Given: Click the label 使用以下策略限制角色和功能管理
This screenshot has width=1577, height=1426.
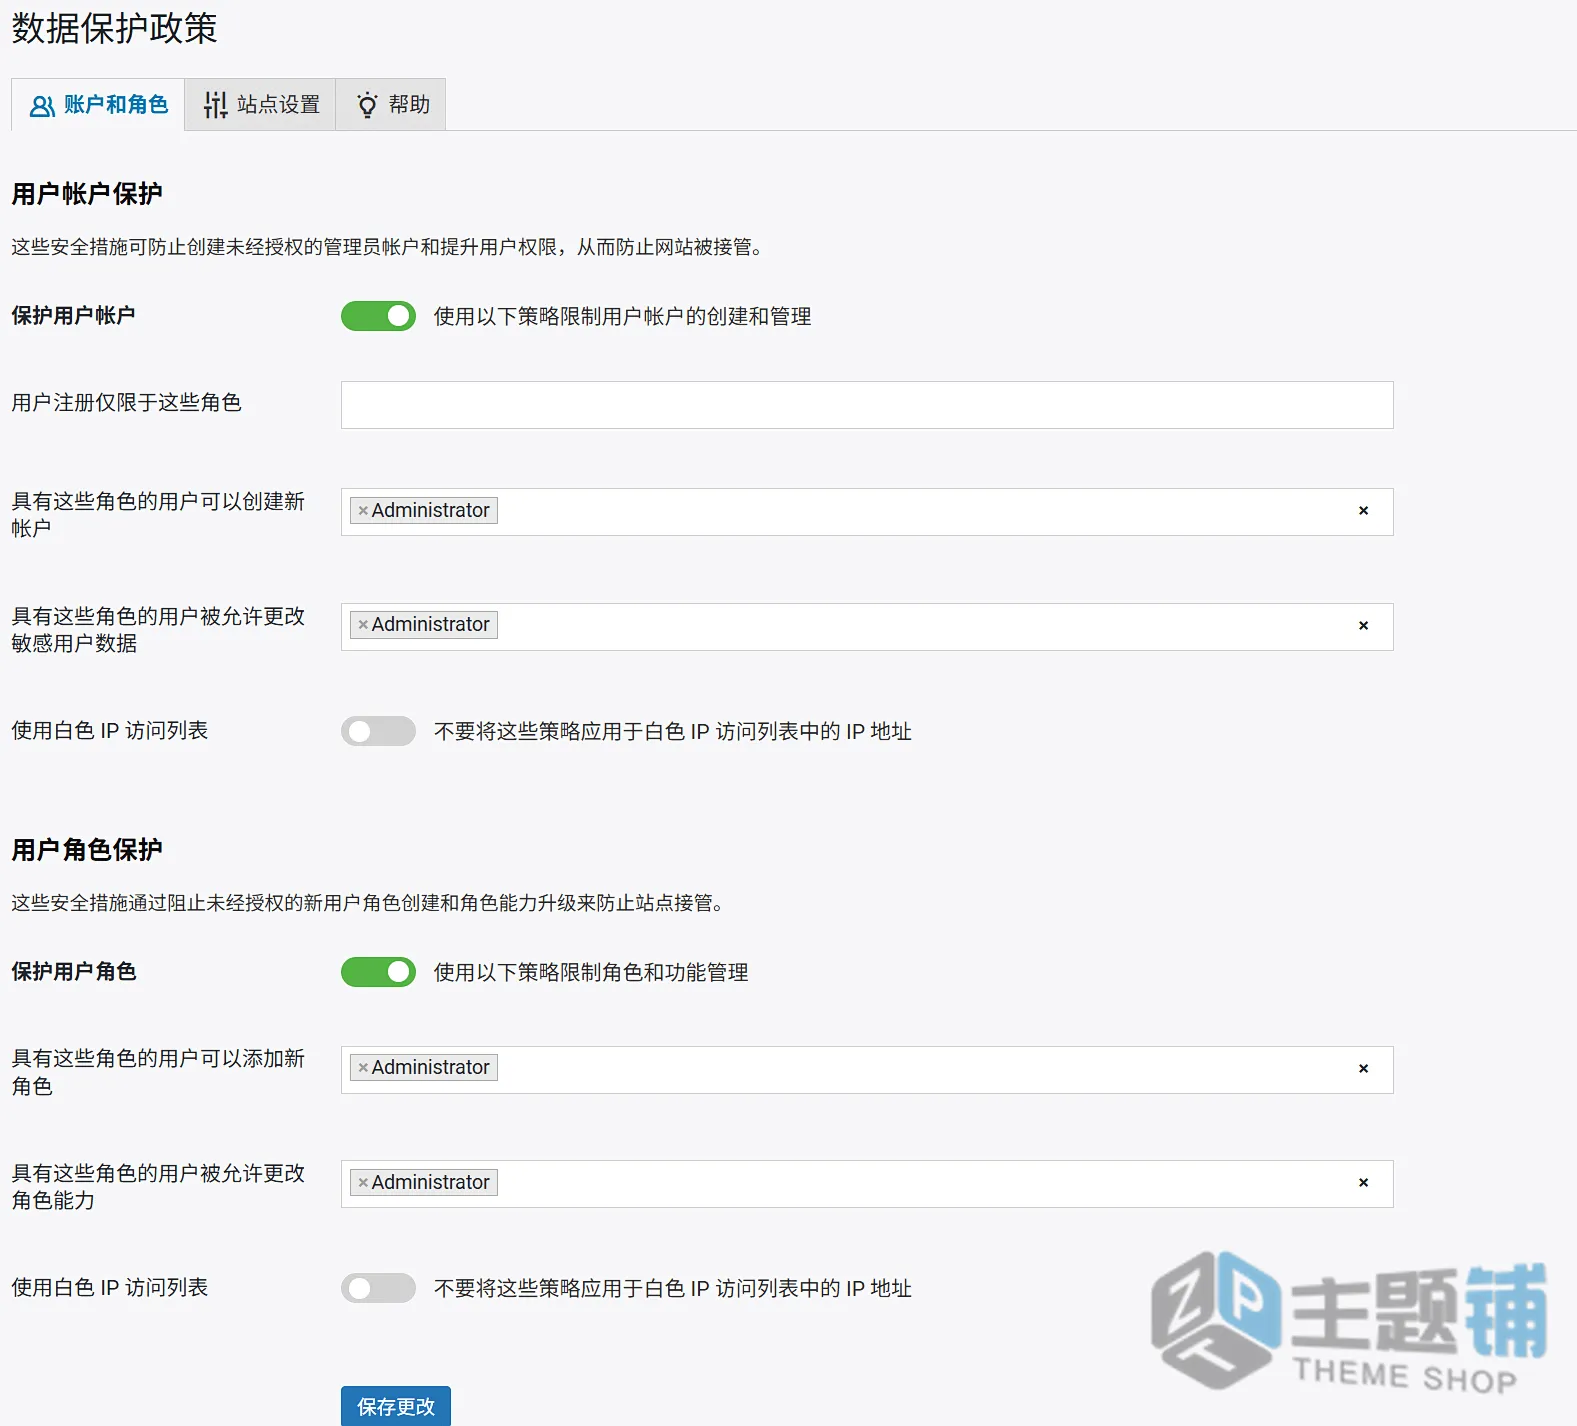Looking at the screenshot, I should coord(591,972).
